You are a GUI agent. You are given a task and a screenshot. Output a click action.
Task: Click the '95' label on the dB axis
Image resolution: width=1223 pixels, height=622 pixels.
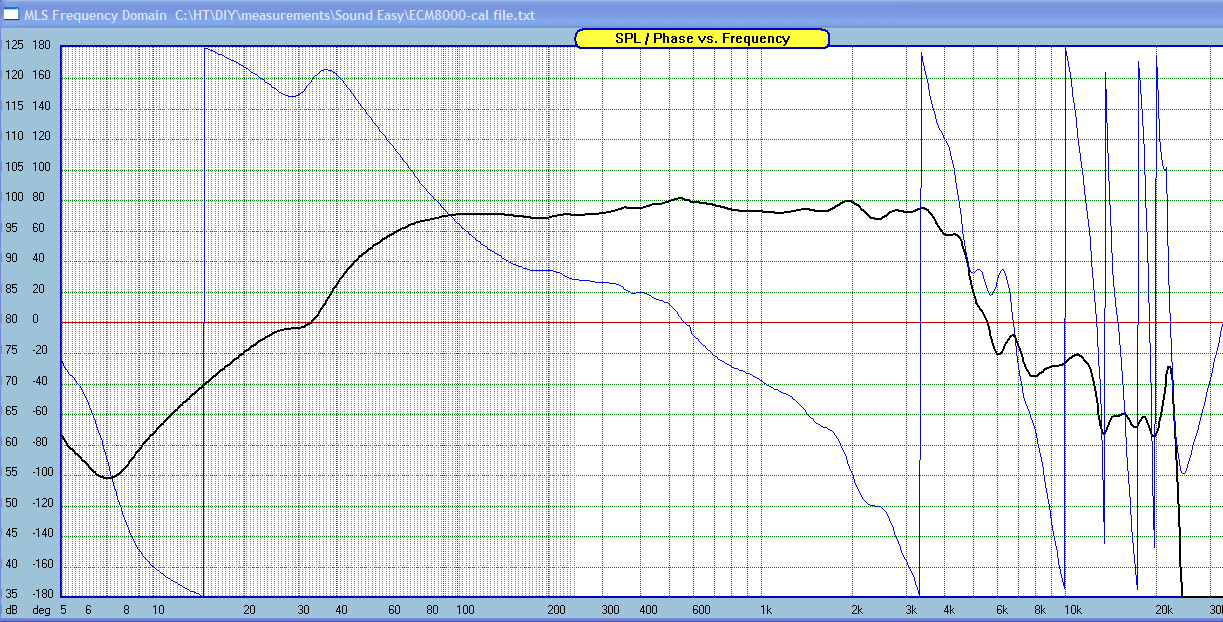14,229
